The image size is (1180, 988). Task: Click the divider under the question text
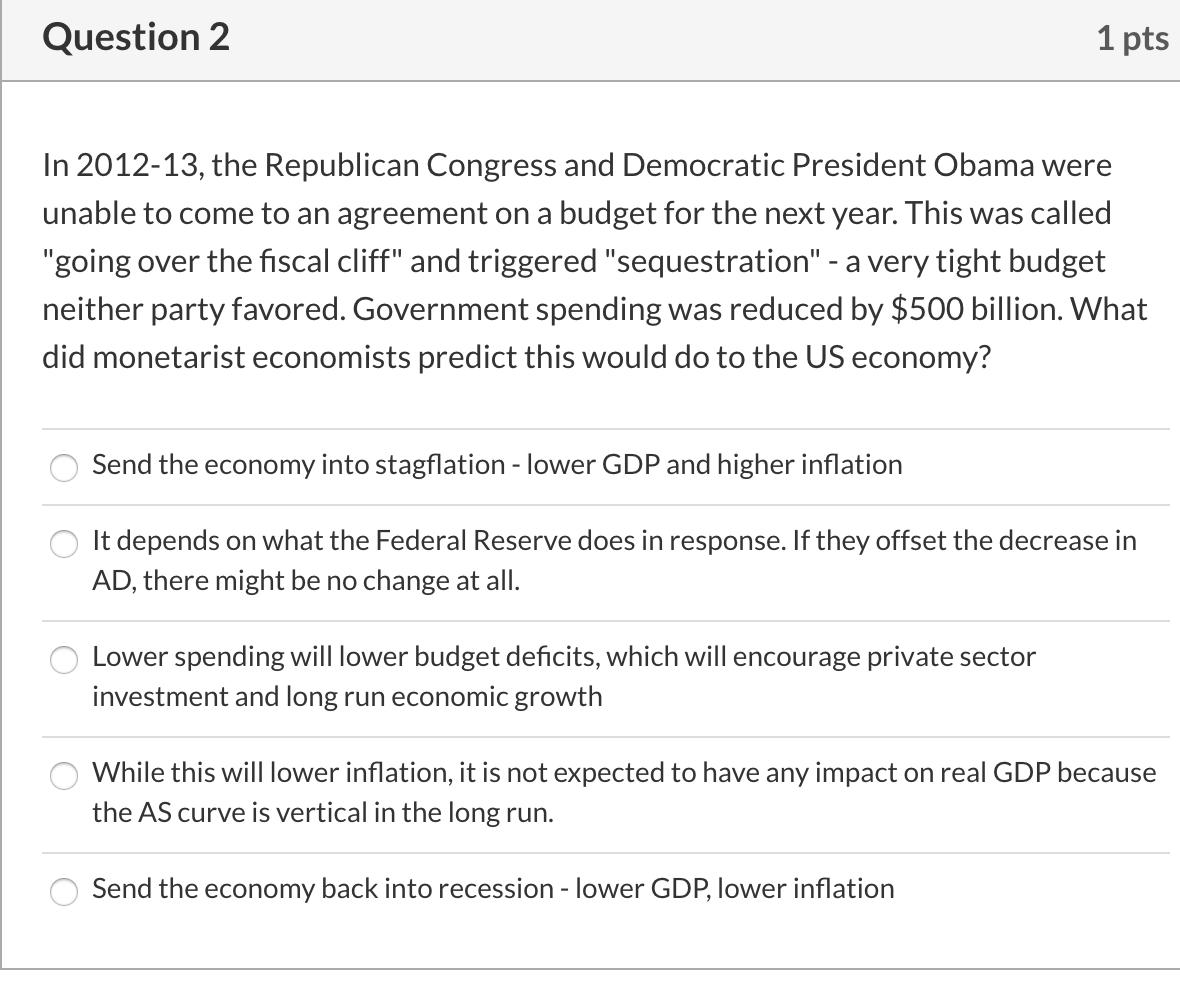610,428
